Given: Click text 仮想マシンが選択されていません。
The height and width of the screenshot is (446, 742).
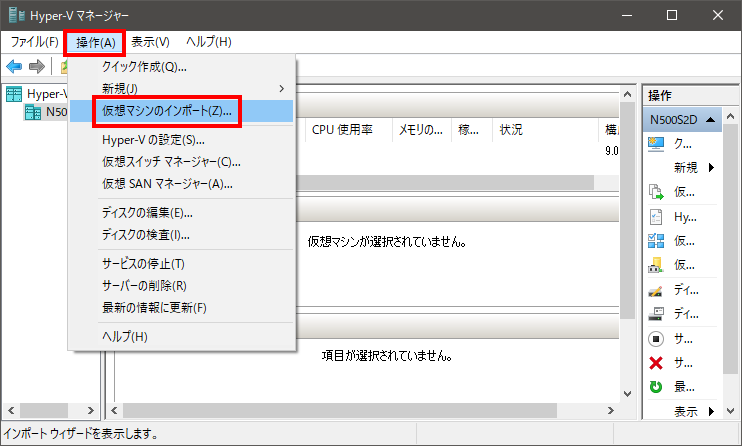Looking at the screenshot, I should 387,242.
